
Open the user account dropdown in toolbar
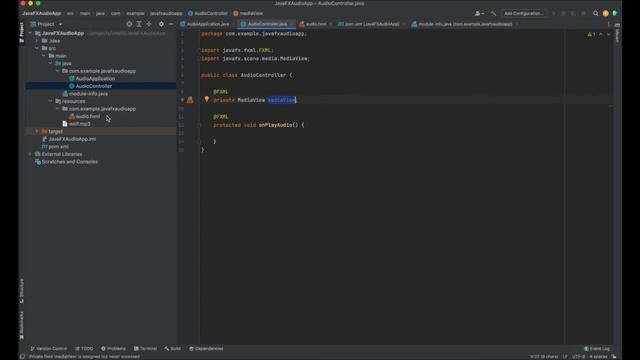(479, 13)
